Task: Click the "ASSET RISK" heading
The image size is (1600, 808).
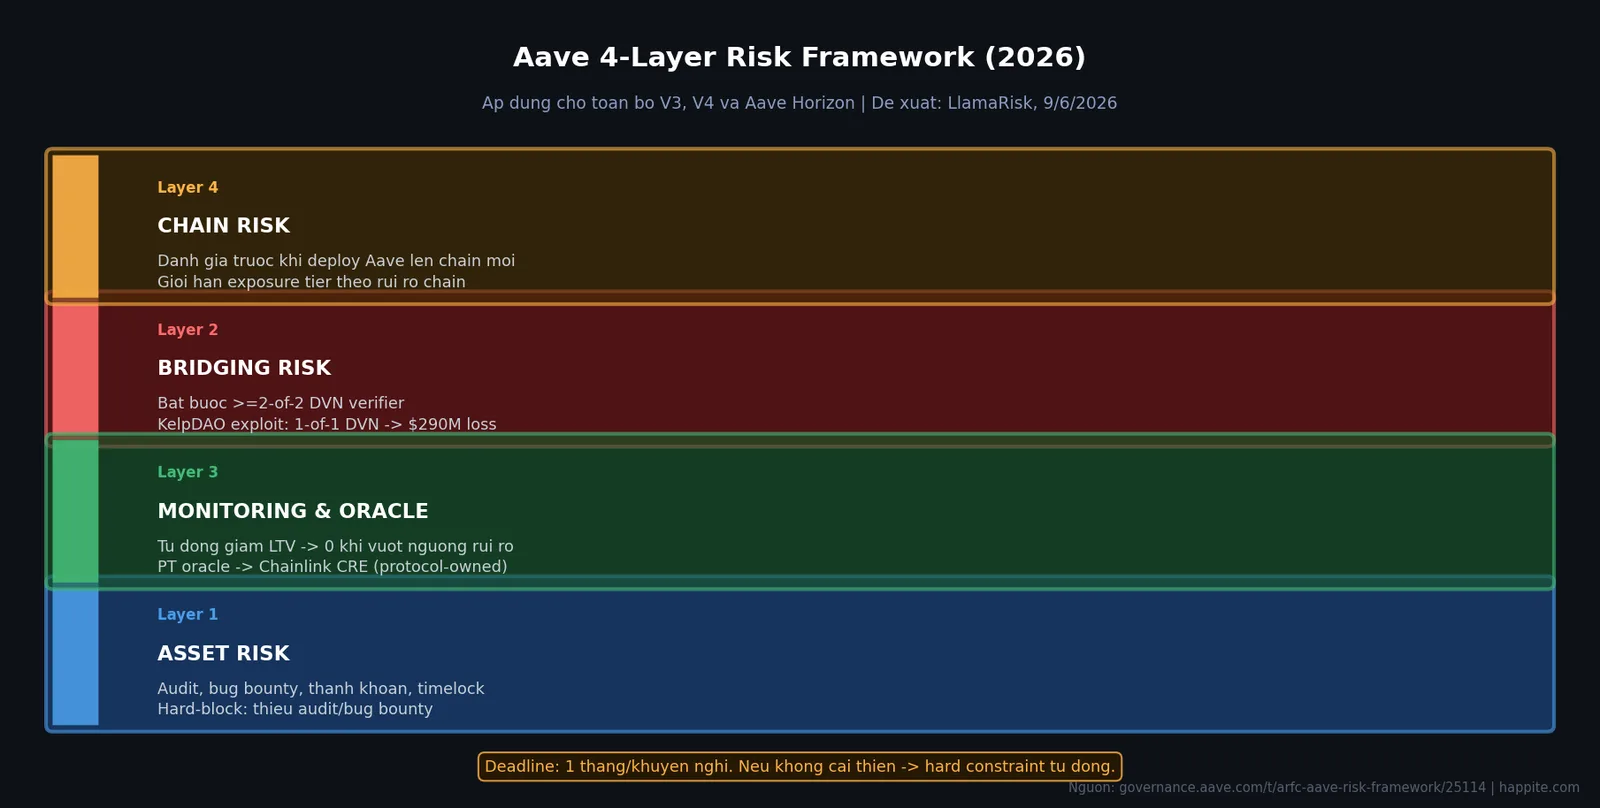Action: point(223,653)
